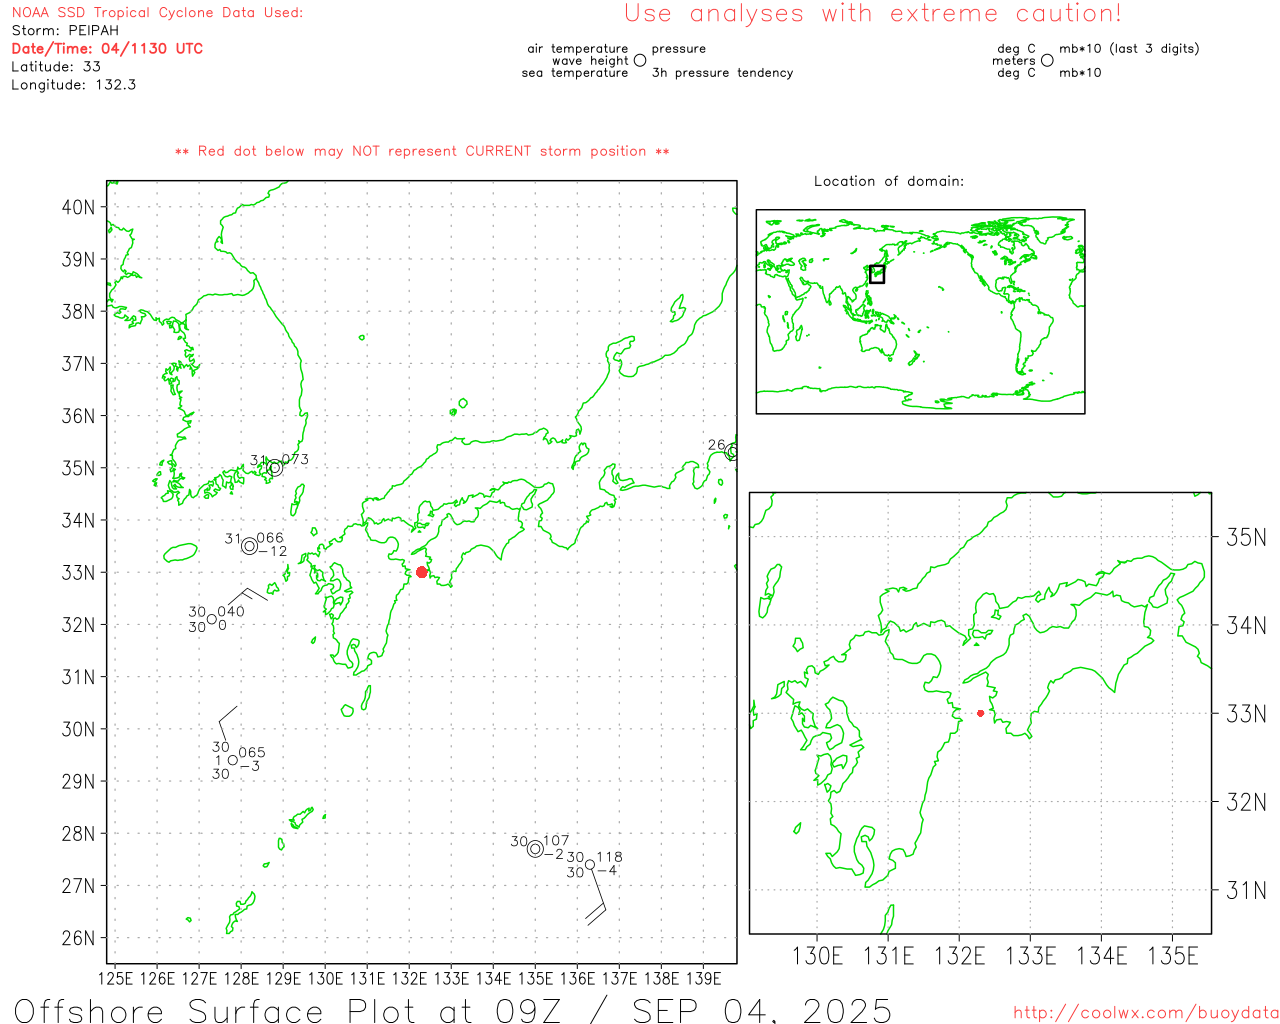Click the 135E label on inset map
Viewport: 1280px width, 1024px height.
tap(1173, 956)
